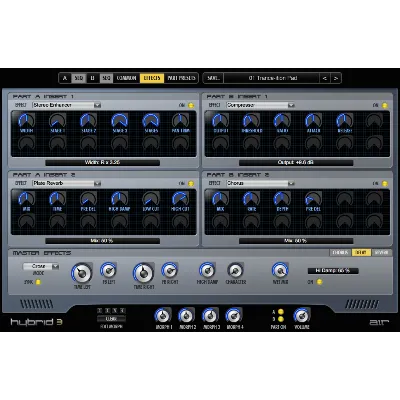Click the master delay High Damp knob
Screen dimensions: 400x400
click(x=207, y=270)
